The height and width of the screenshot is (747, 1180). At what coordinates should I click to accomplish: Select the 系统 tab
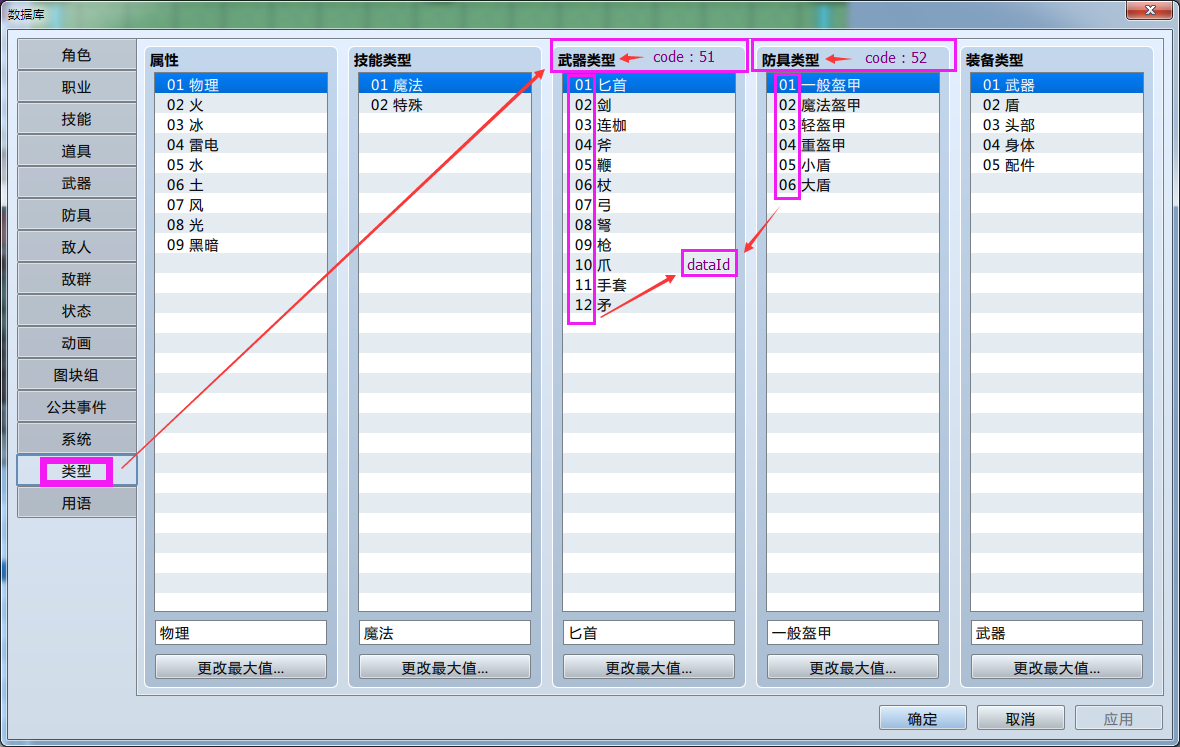(x=76, y=439)
